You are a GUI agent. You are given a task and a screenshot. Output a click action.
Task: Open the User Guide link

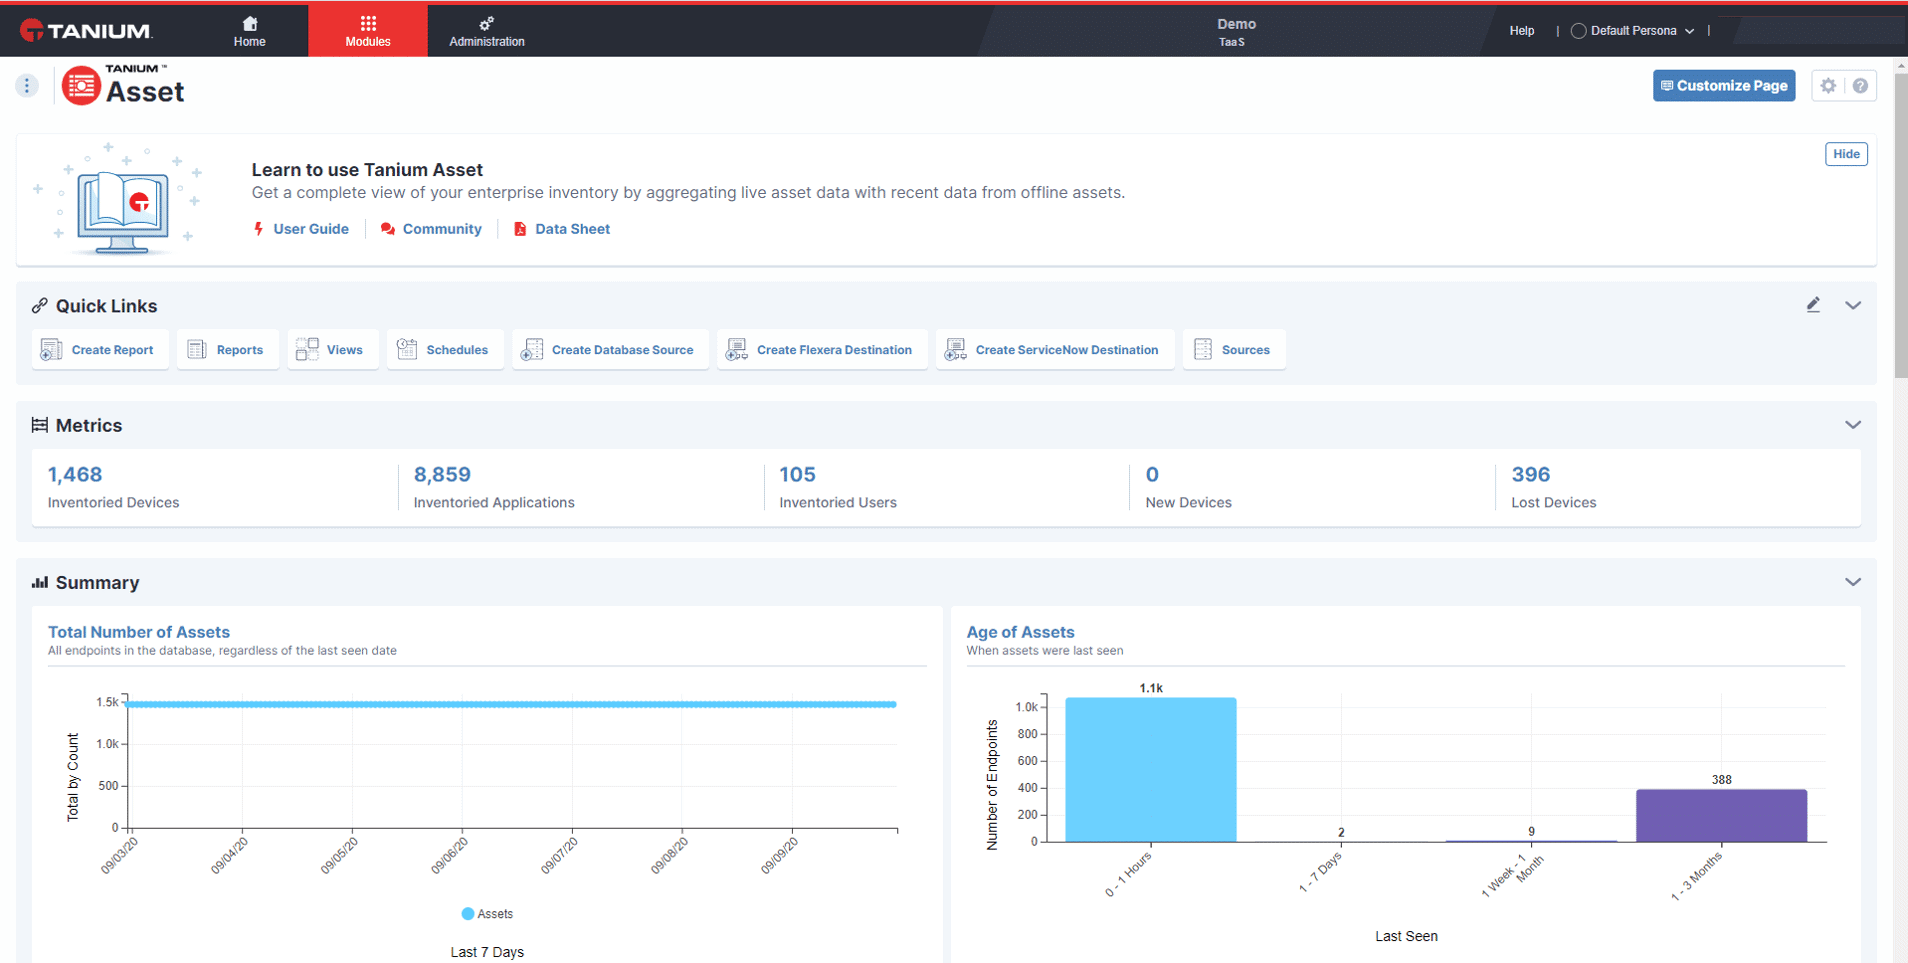tap(311, 229)
